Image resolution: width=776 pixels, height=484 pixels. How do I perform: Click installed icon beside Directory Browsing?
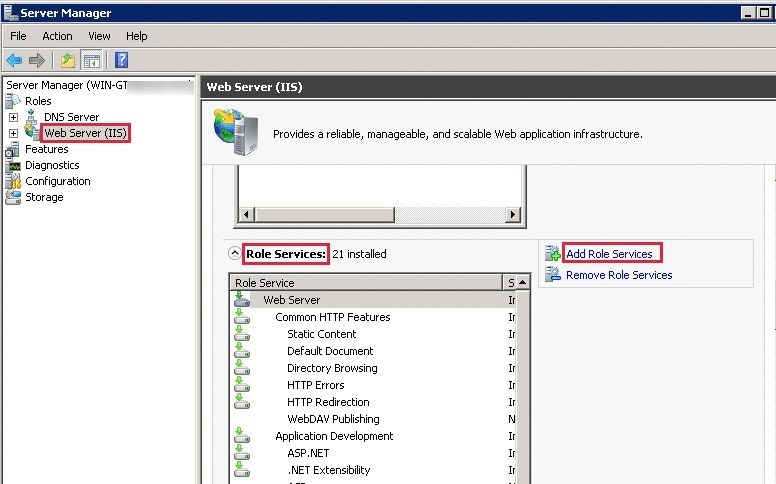pyautogui.click(x=242, y=368)
